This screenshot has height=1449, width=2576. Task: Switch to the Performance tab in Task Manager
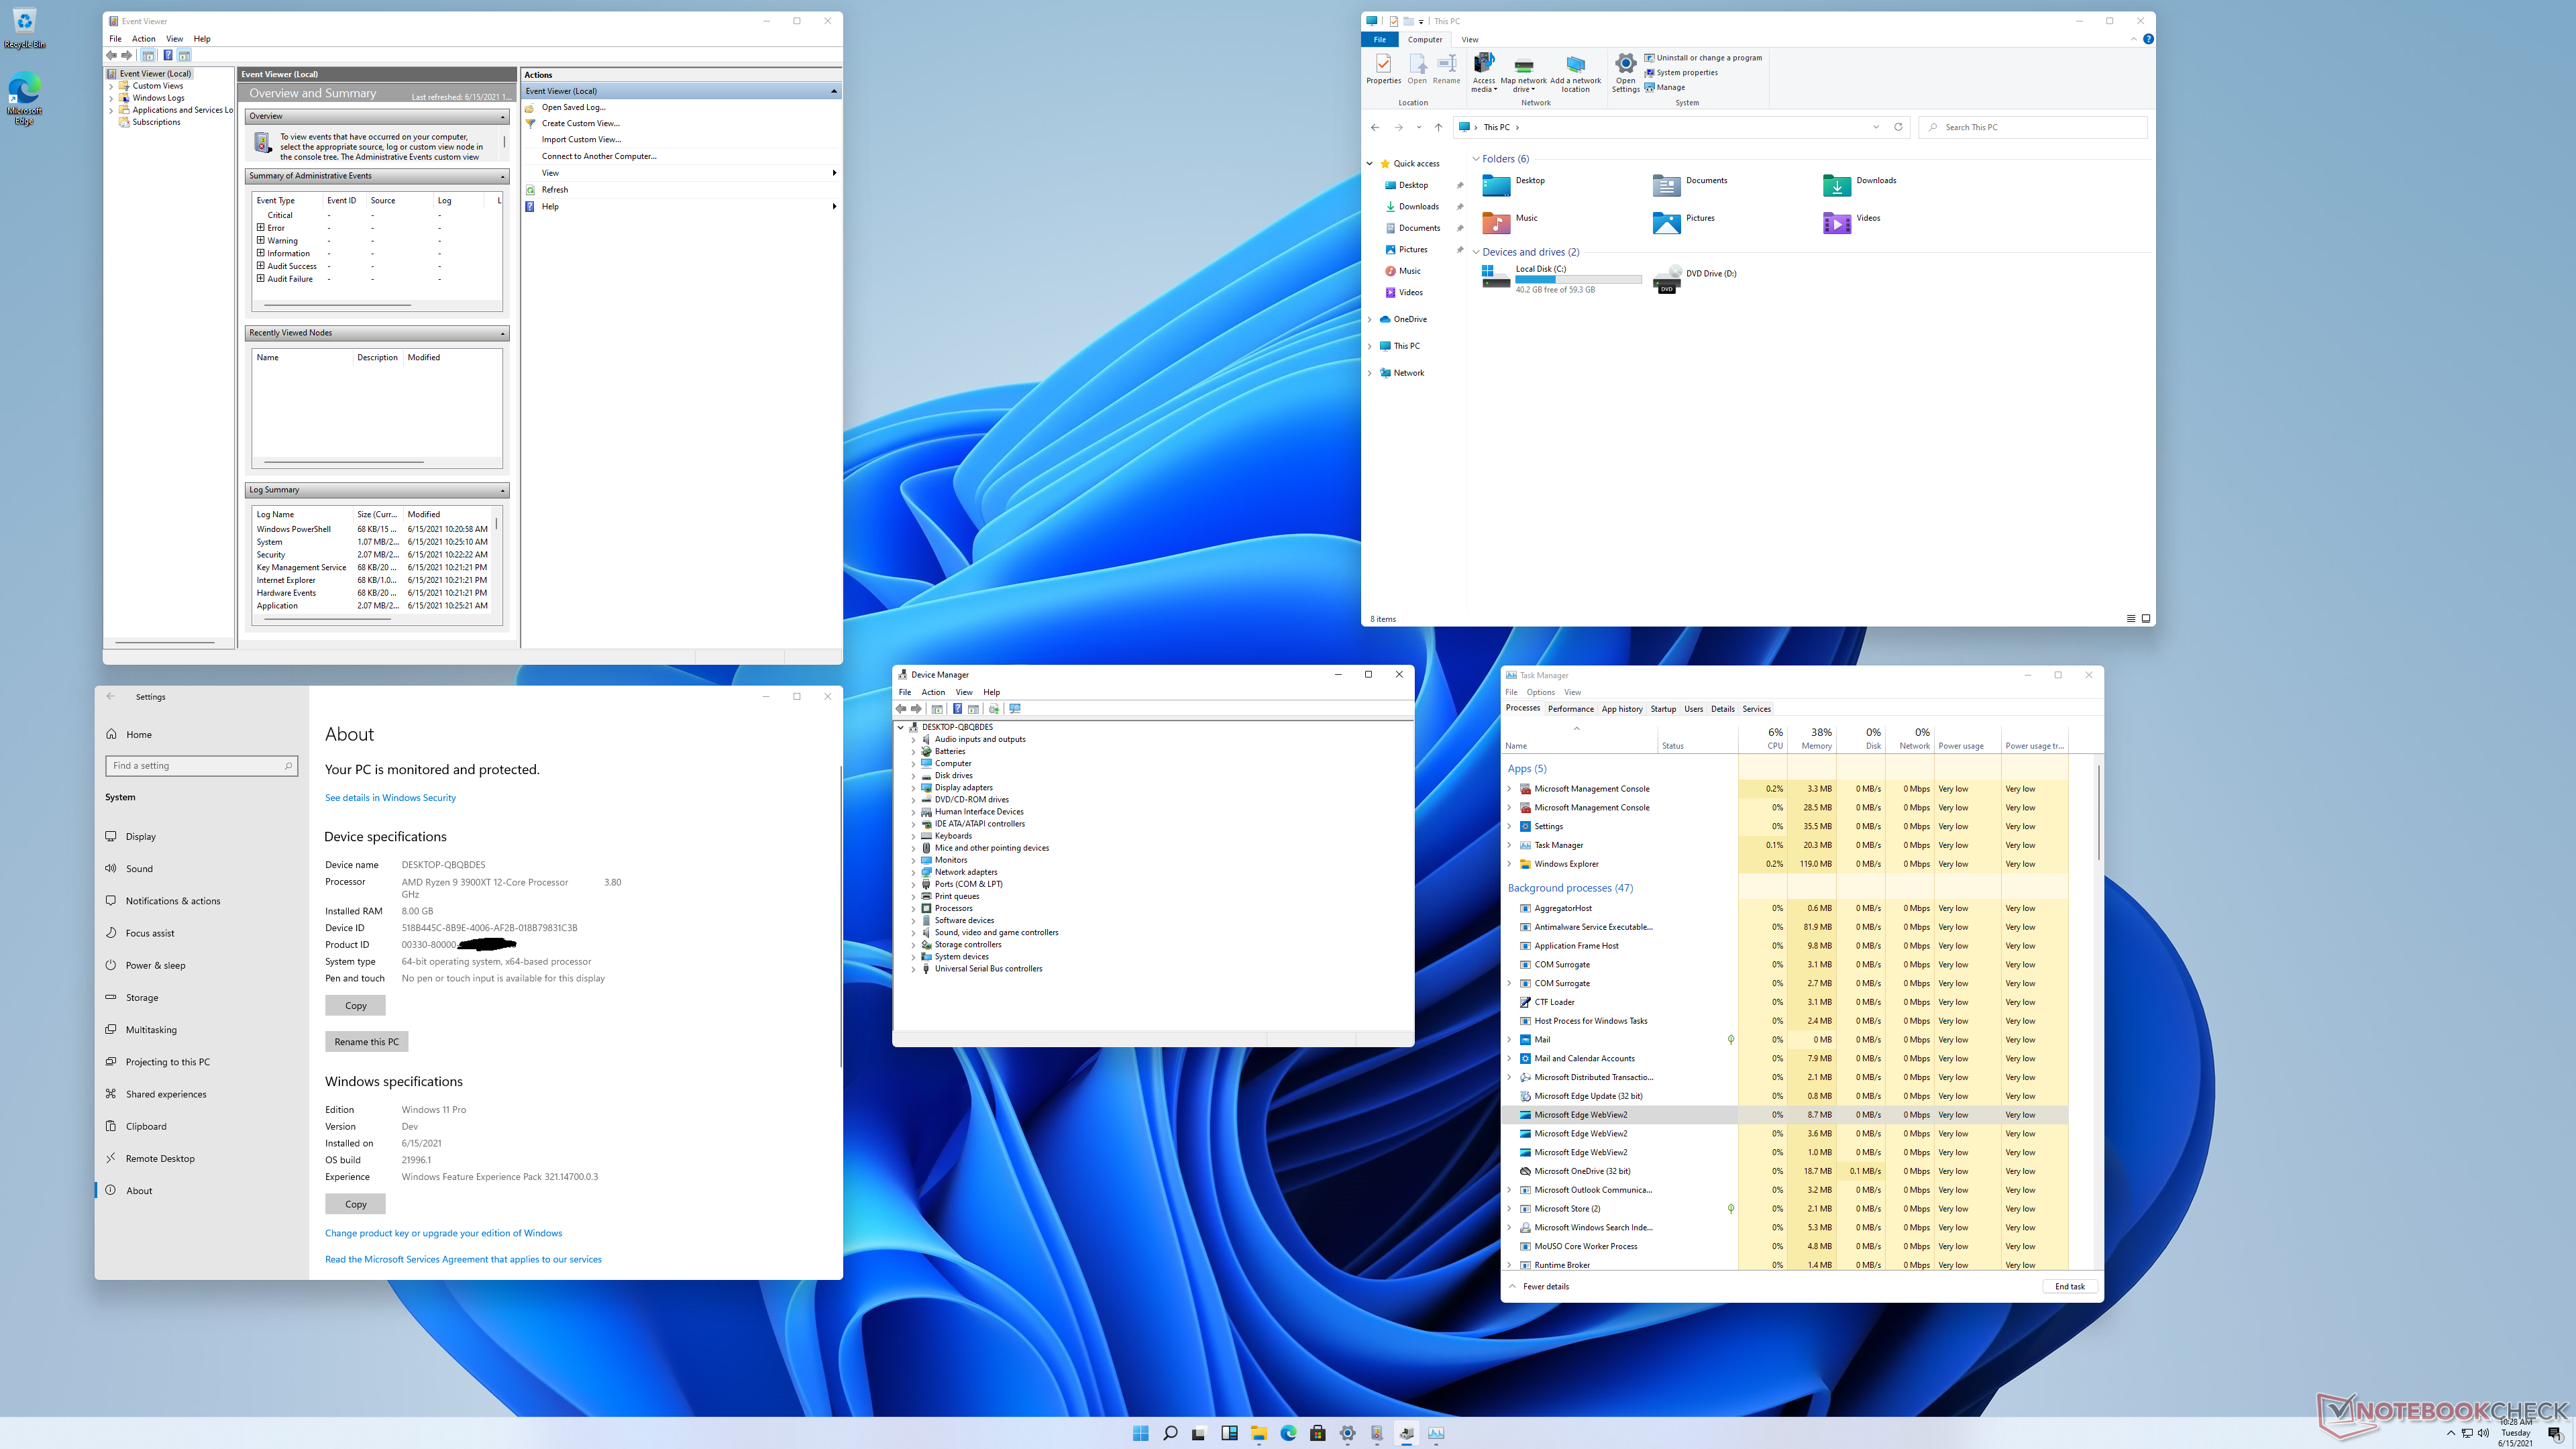click(1570, 708)
